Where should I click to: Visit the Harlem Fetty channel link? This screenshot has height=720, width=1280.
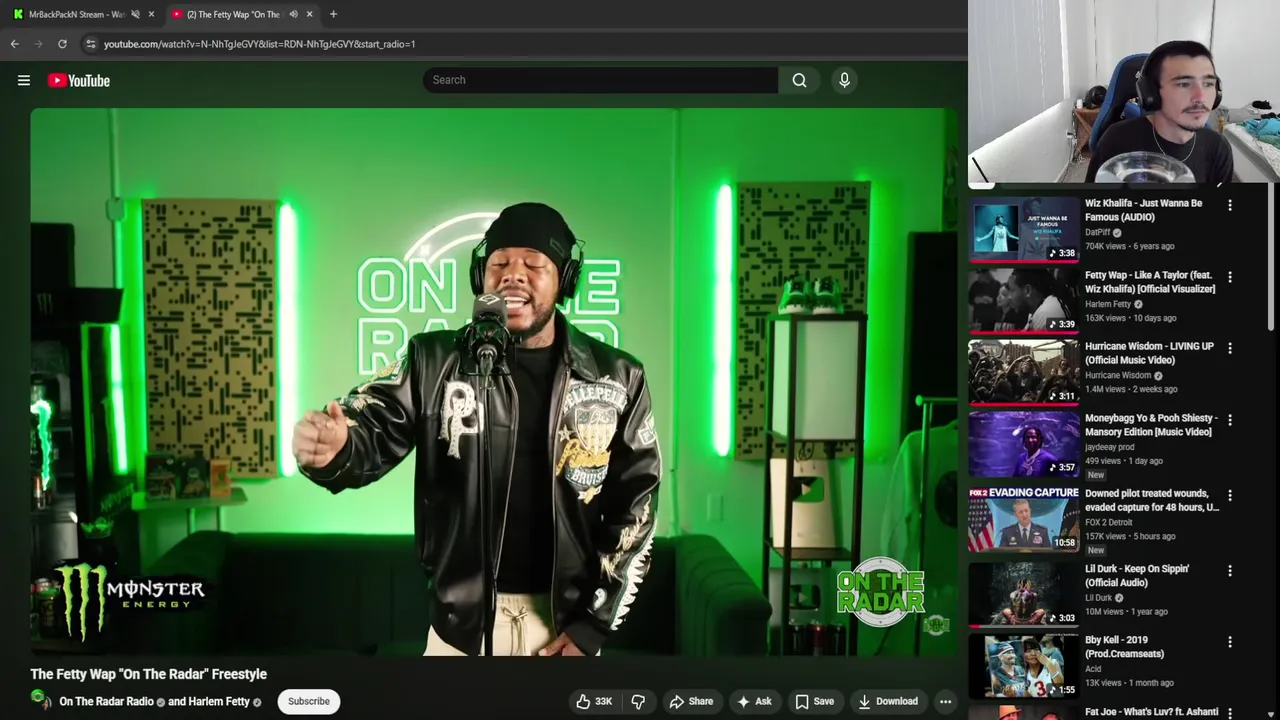219,701
